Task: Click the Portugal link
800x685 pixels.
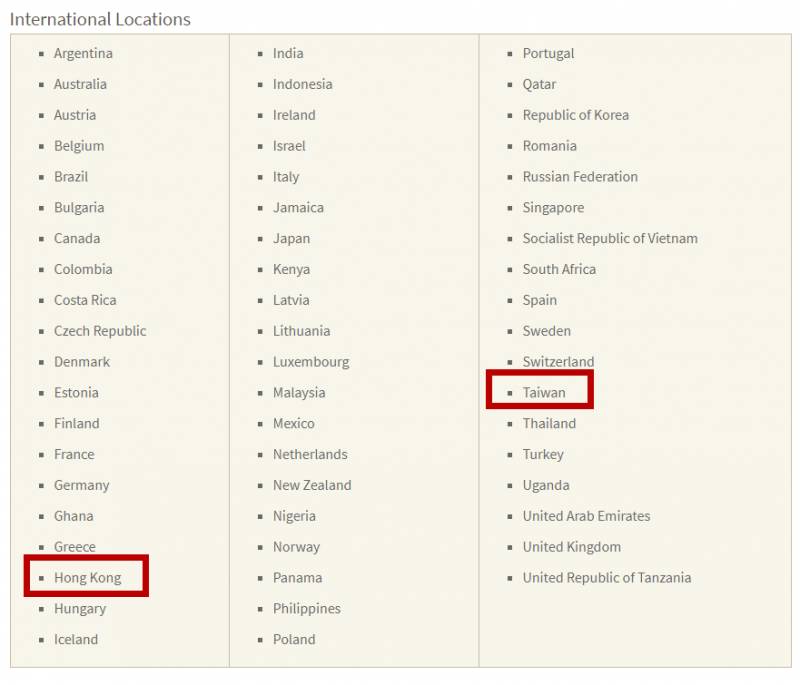Action: pos(548,54)
